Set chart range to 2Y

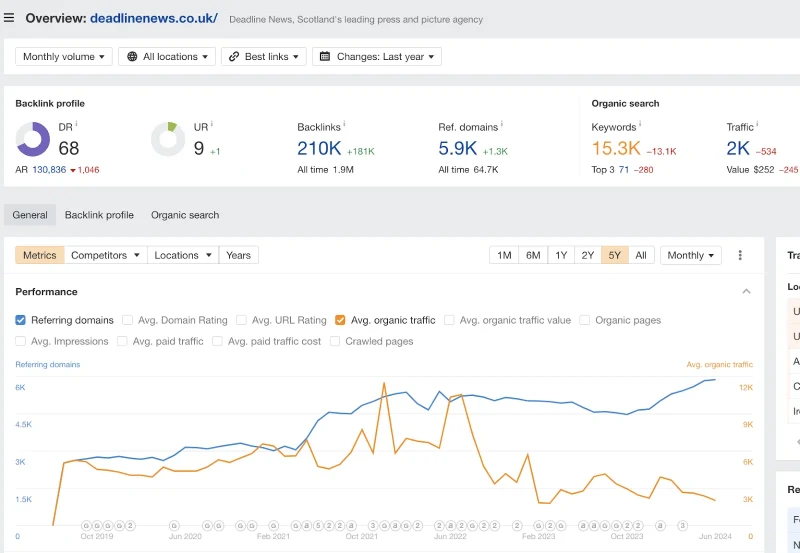coord(588,255)
